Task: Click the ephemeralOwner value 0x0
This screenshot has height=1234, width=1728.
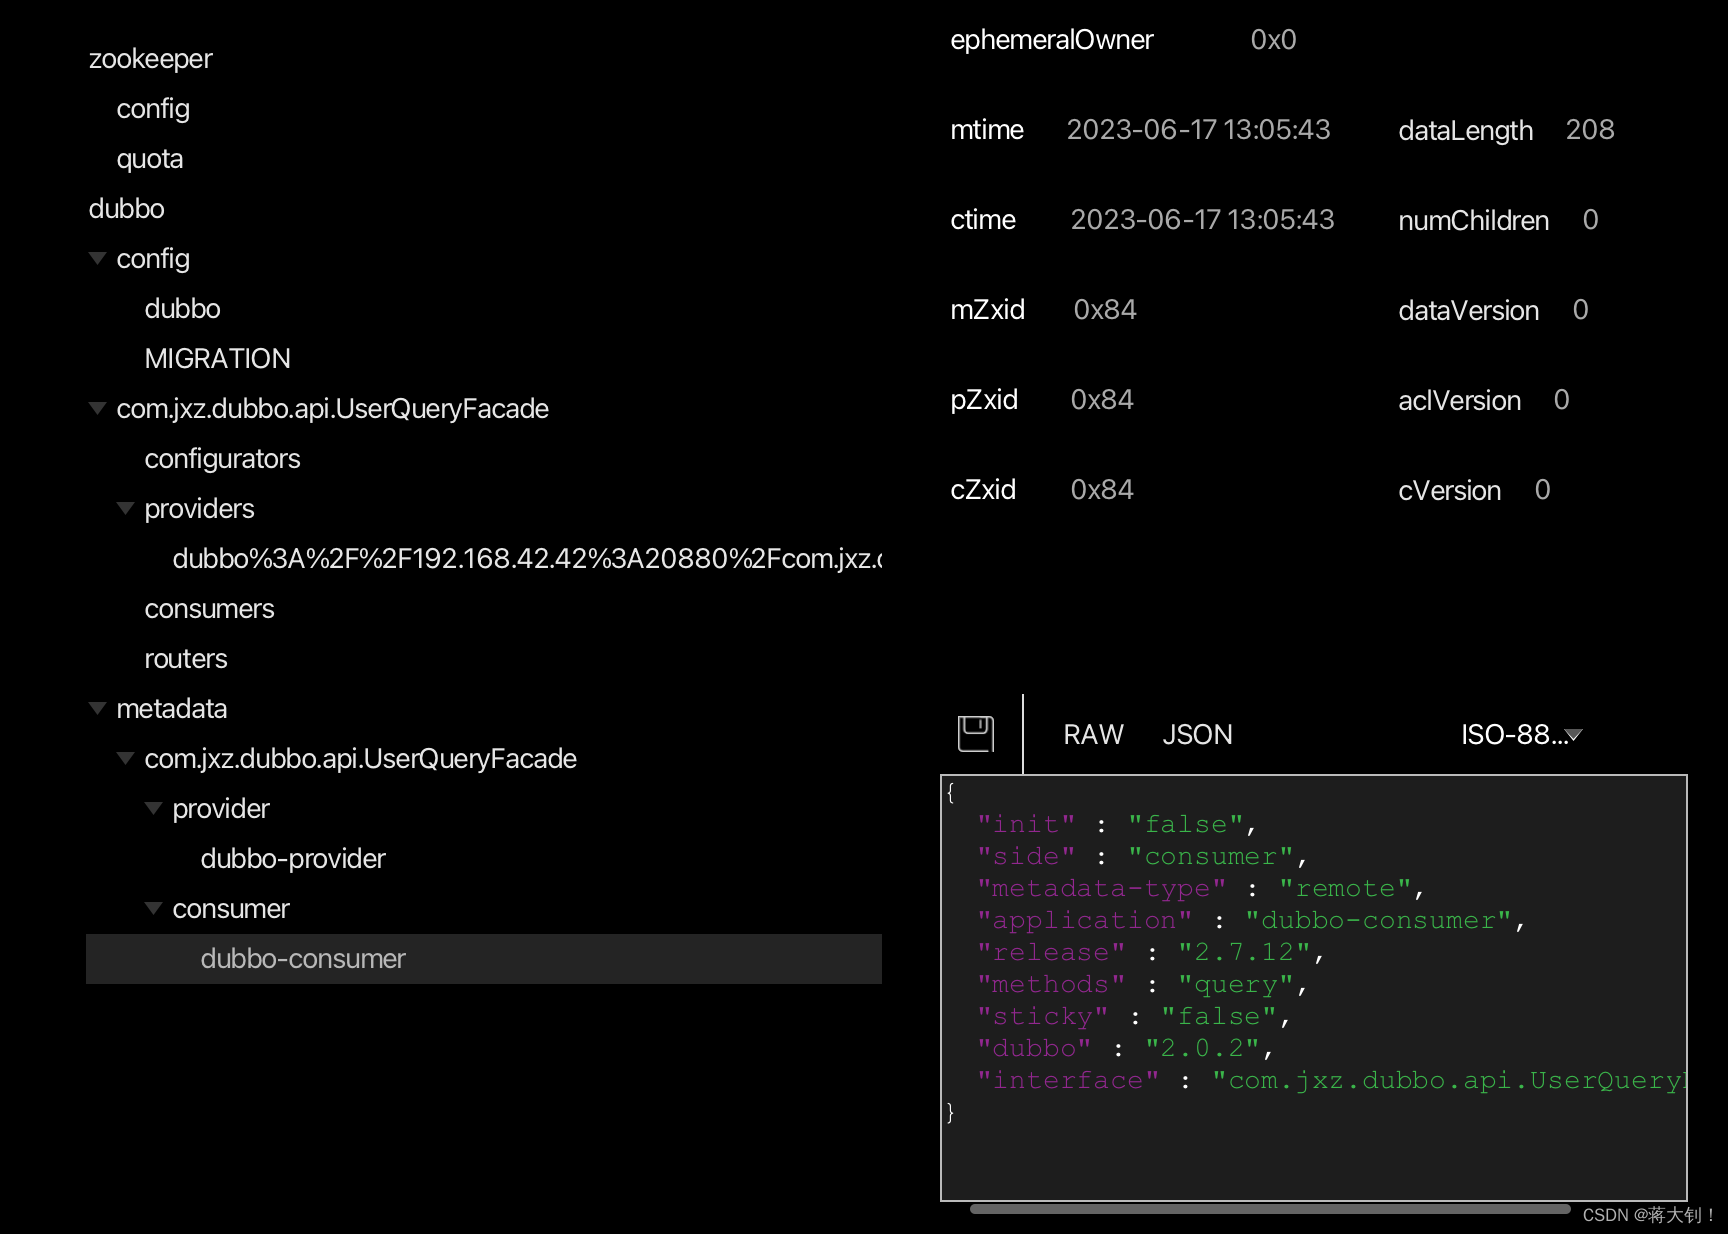Action: 1273,40
